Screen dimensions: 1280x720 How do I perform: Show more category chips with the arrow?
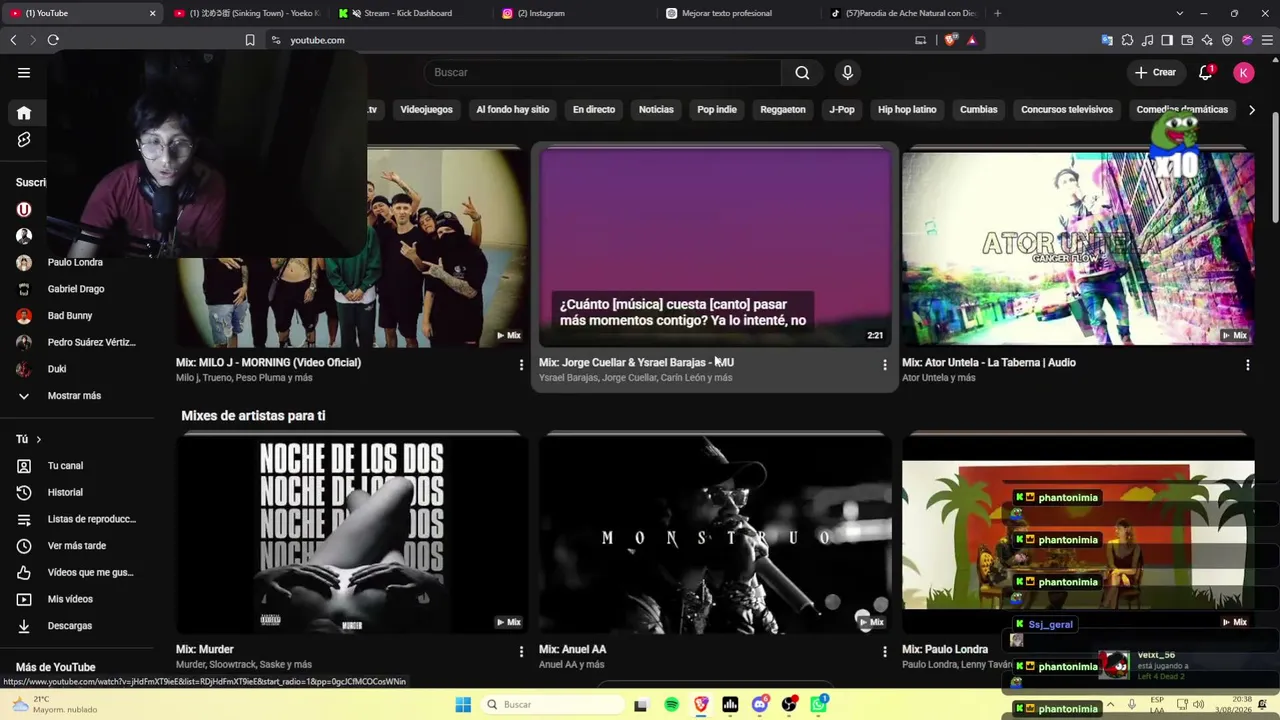1252,110
